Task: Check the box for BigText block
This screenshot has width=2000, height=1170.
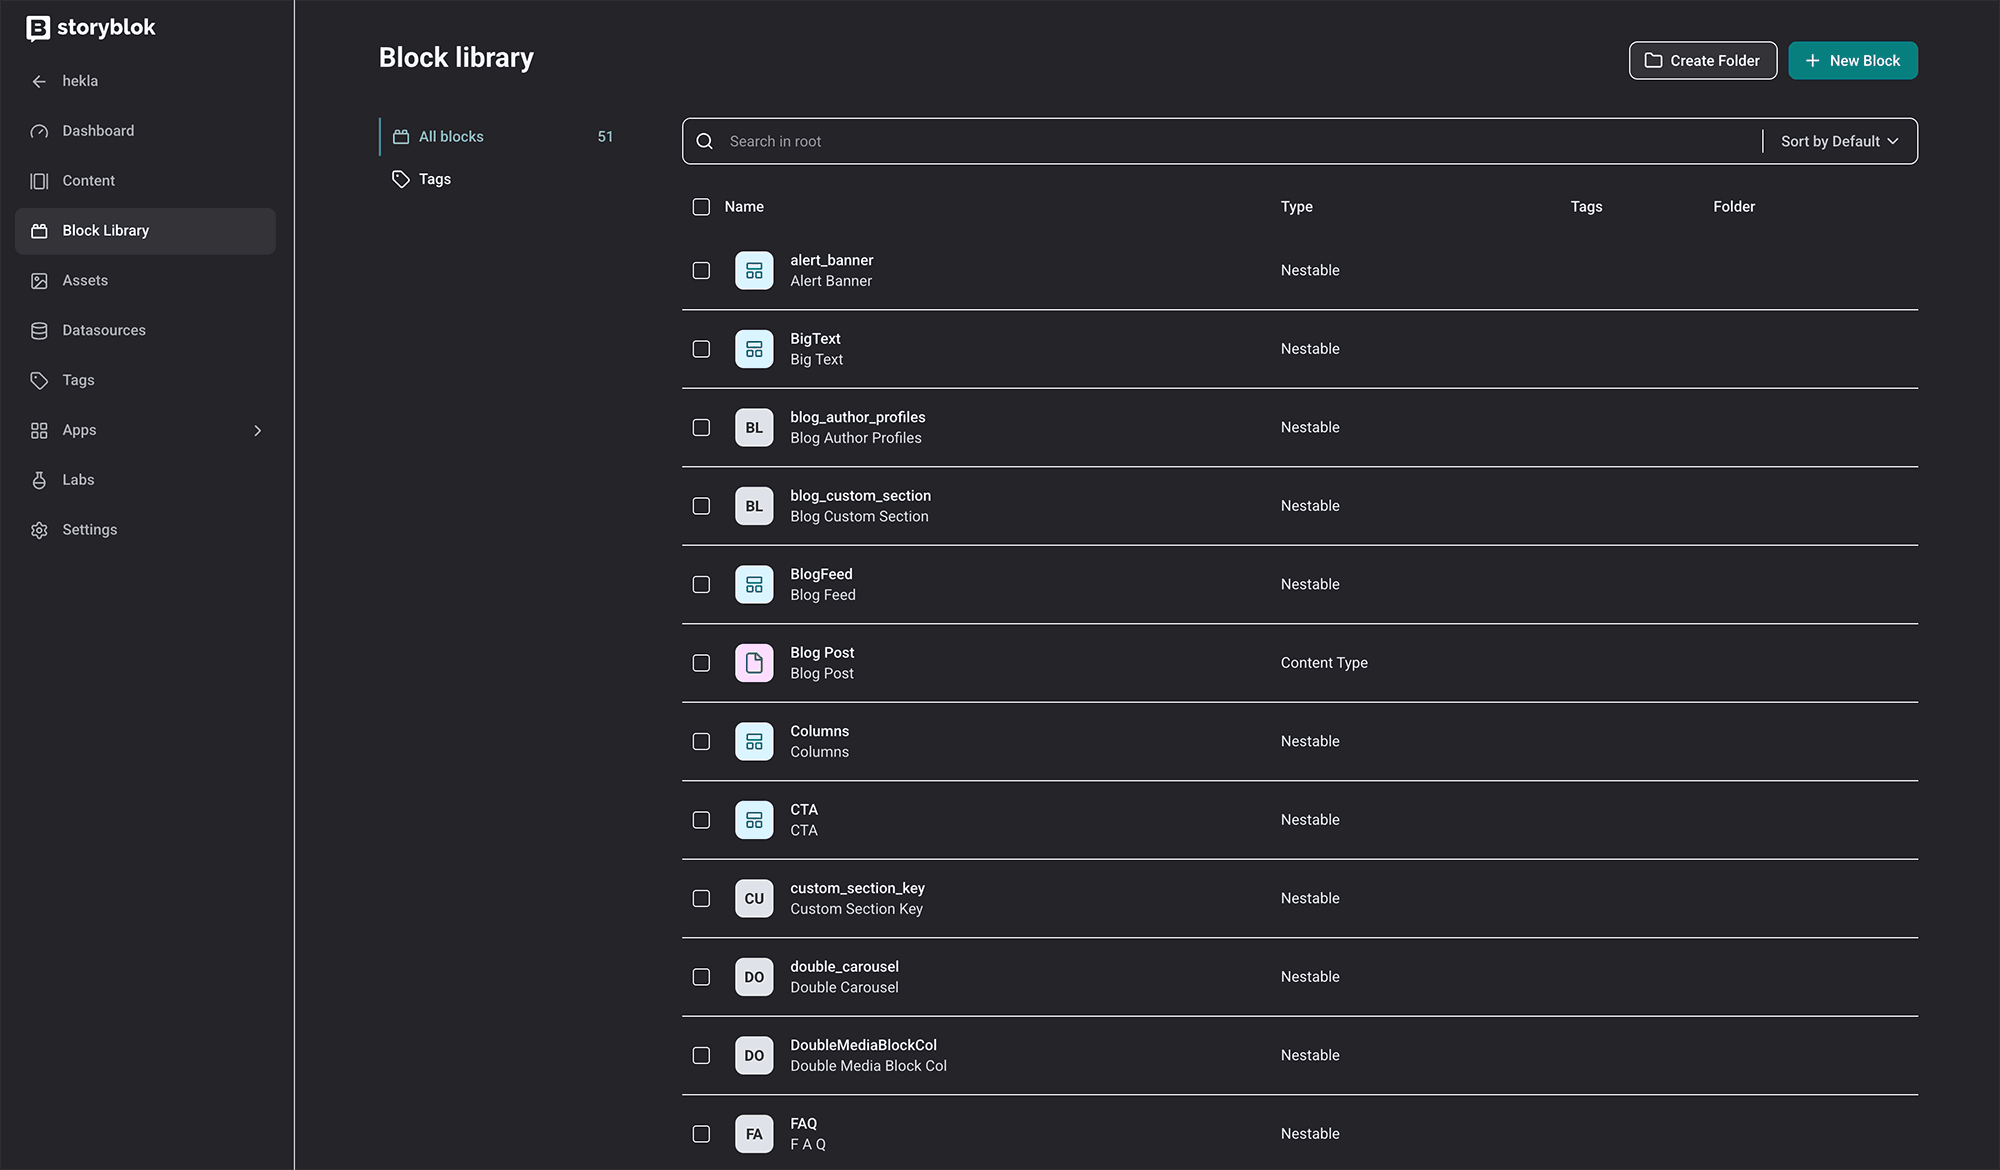Action: click(701, 349)
